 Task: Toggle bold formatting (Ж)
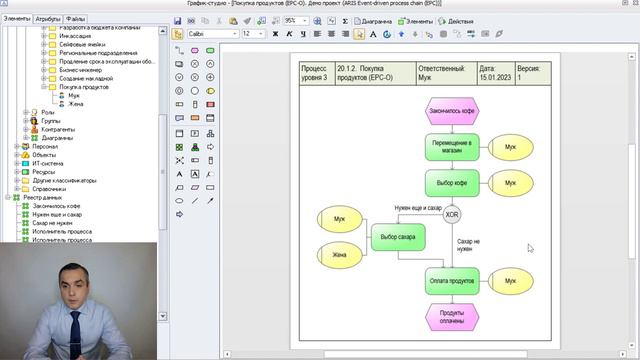click(276, 34)
